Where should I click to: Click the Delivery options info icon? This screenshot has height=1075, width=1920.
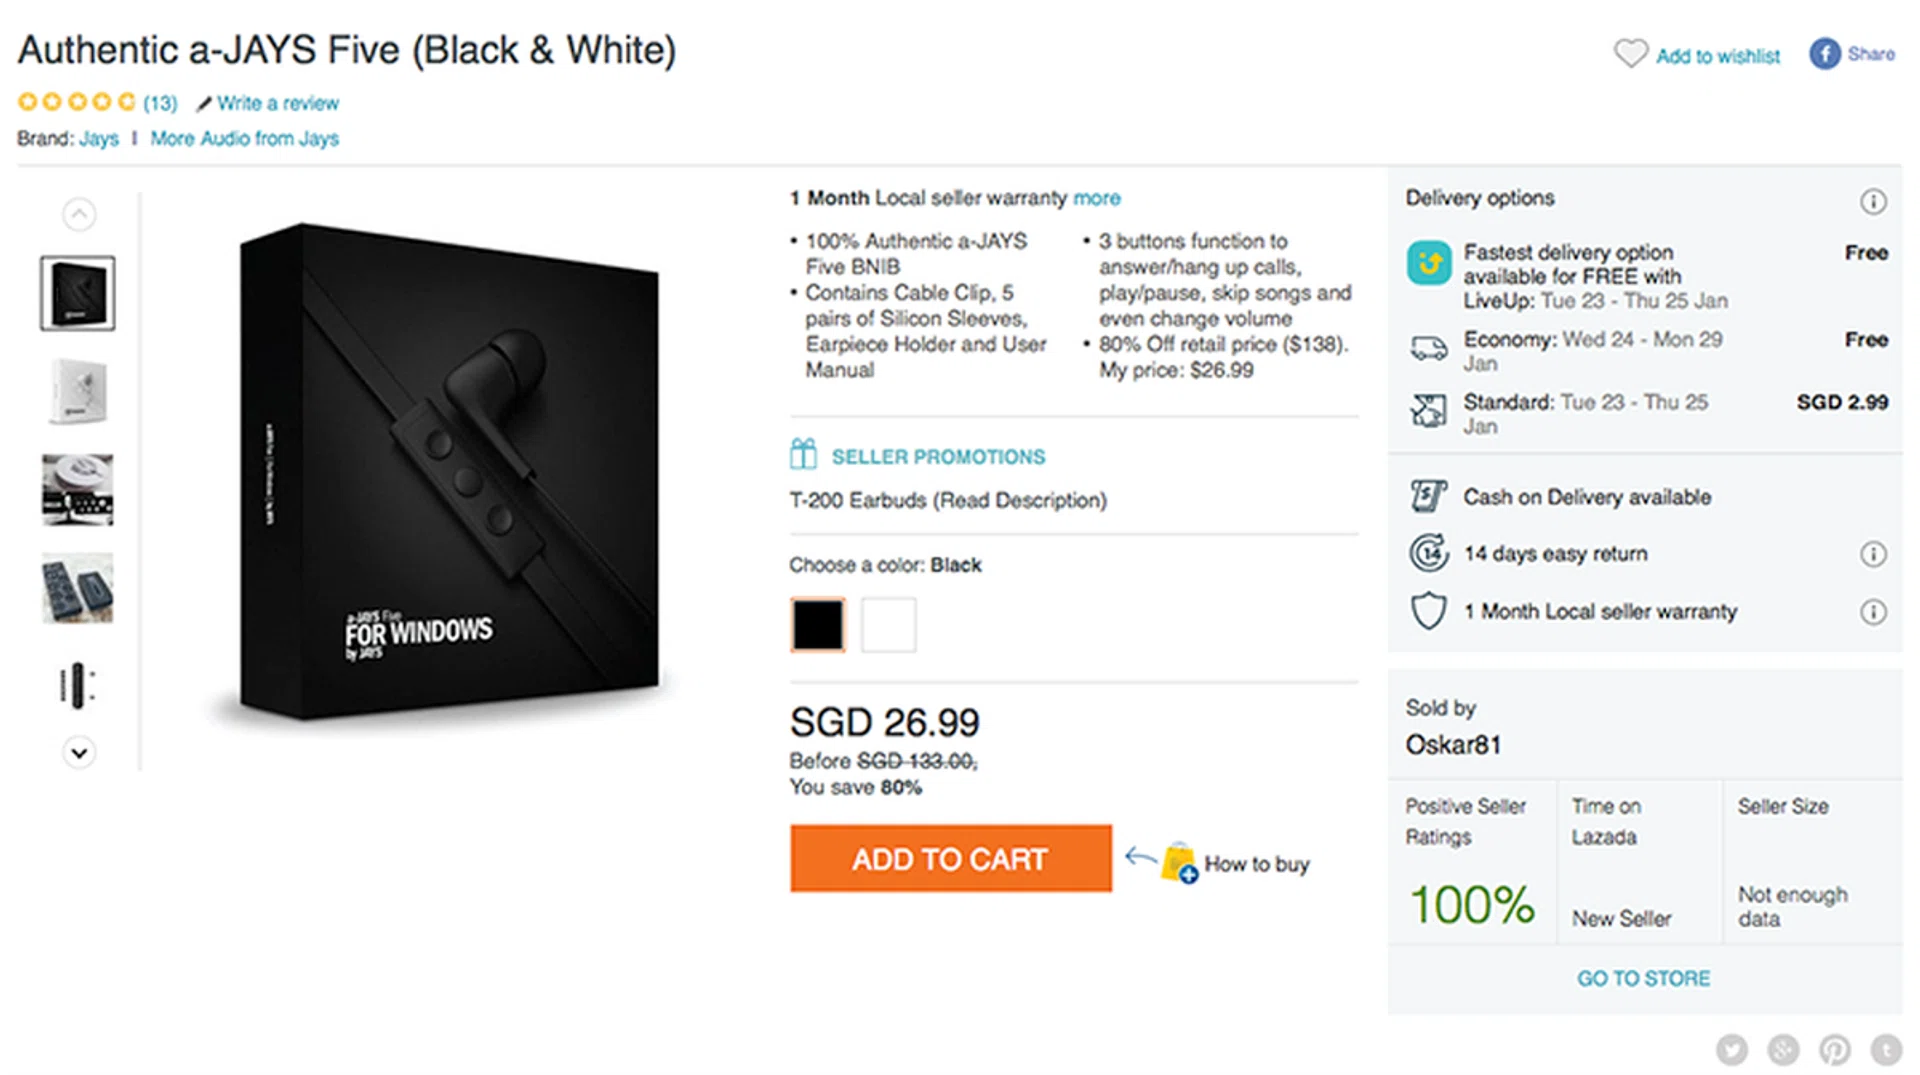(x=1872, y=202)
